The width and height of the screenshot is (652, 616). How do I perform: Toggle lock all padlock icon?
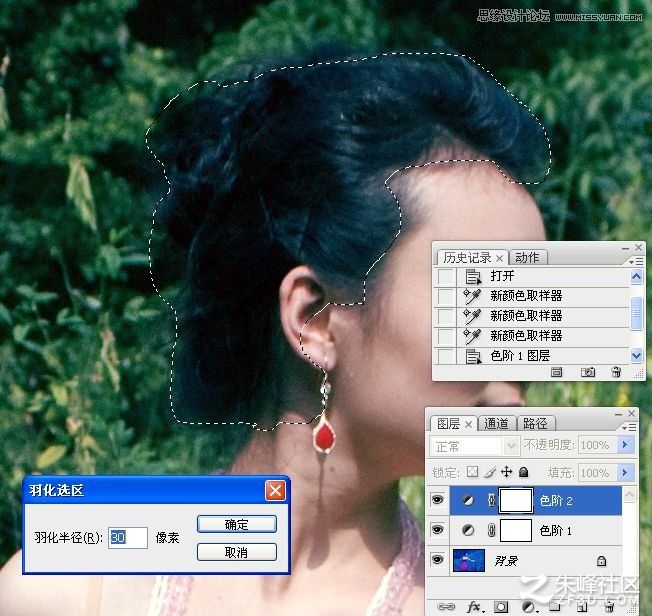pos(524,472)
